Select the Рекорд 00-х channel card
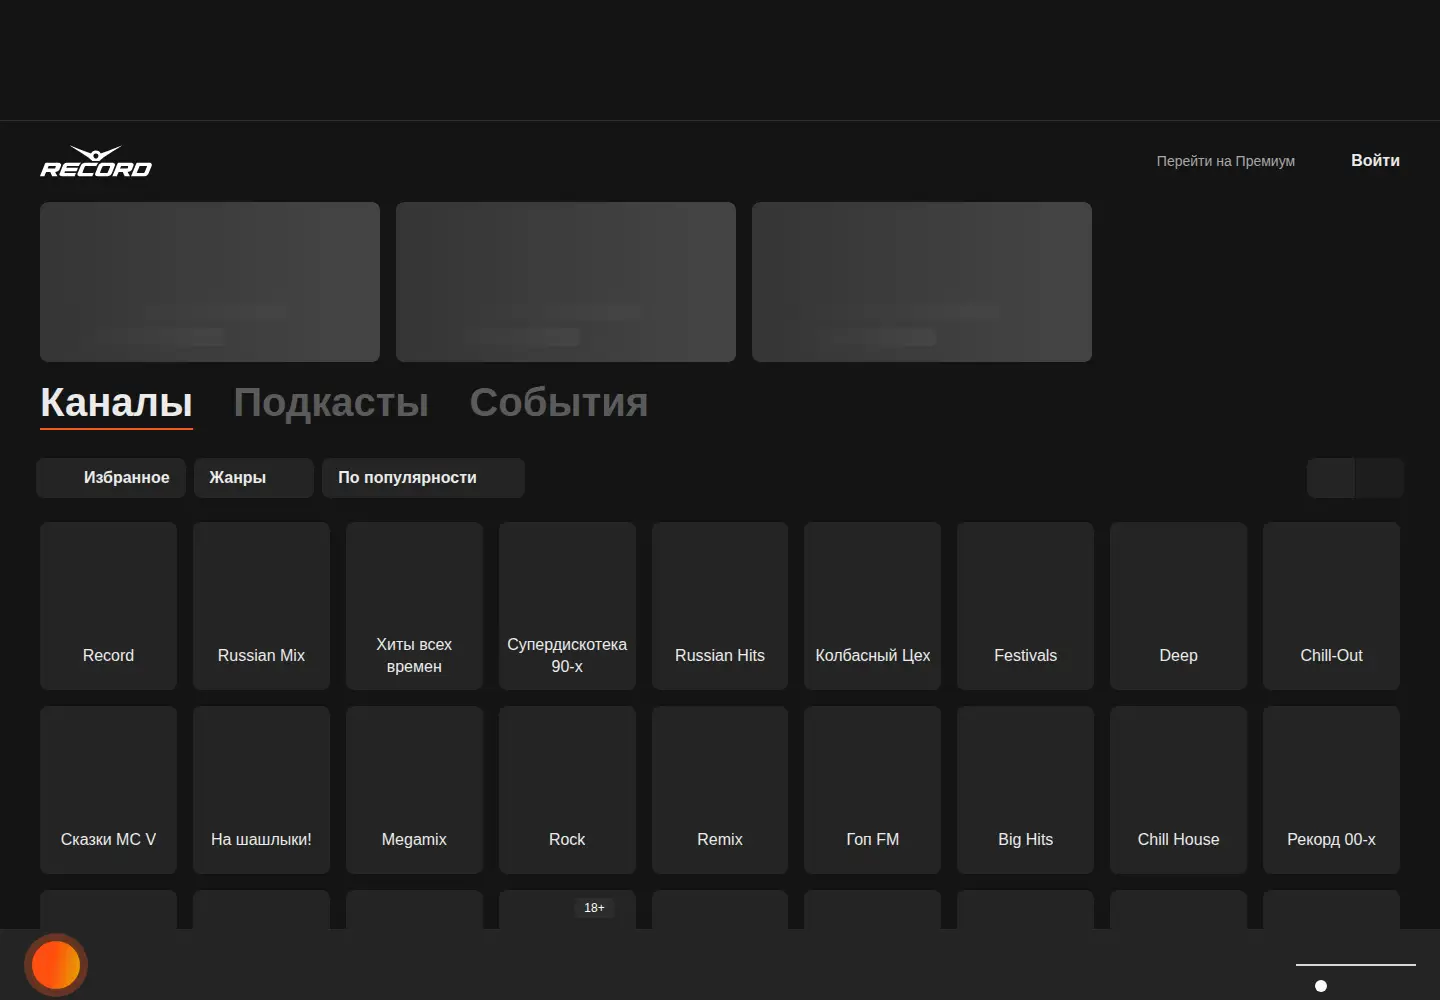 tap(1331, 790)
